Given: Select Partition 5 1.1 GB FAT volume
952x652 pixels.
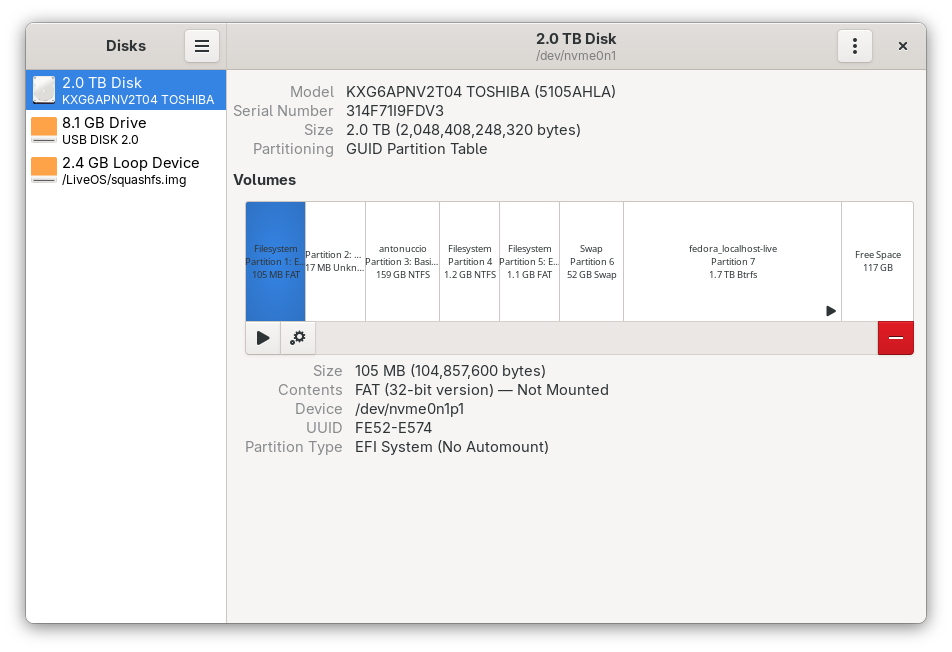Looking at the screenshot, I should [x=529, y=261].
